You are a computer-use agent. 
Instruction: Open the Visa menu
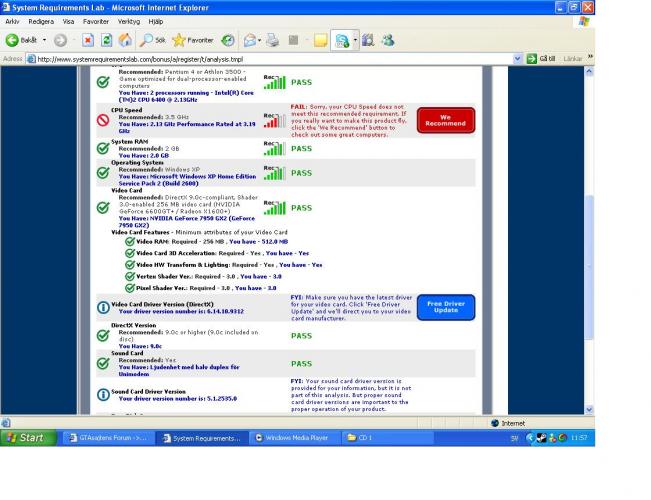[x=68, y=21]
